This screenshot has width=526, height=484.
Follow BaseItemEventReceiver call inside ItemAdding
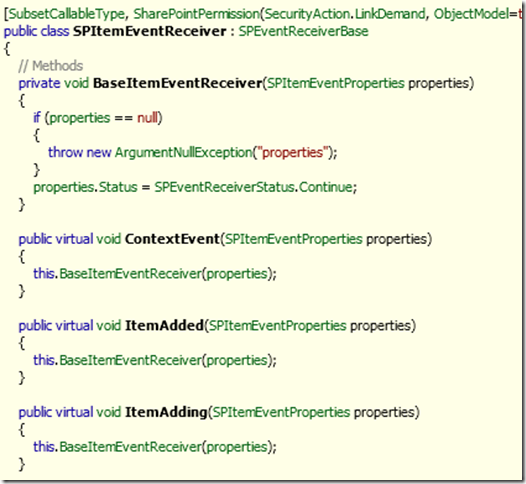pyautogui.click(x=130, y=447)
